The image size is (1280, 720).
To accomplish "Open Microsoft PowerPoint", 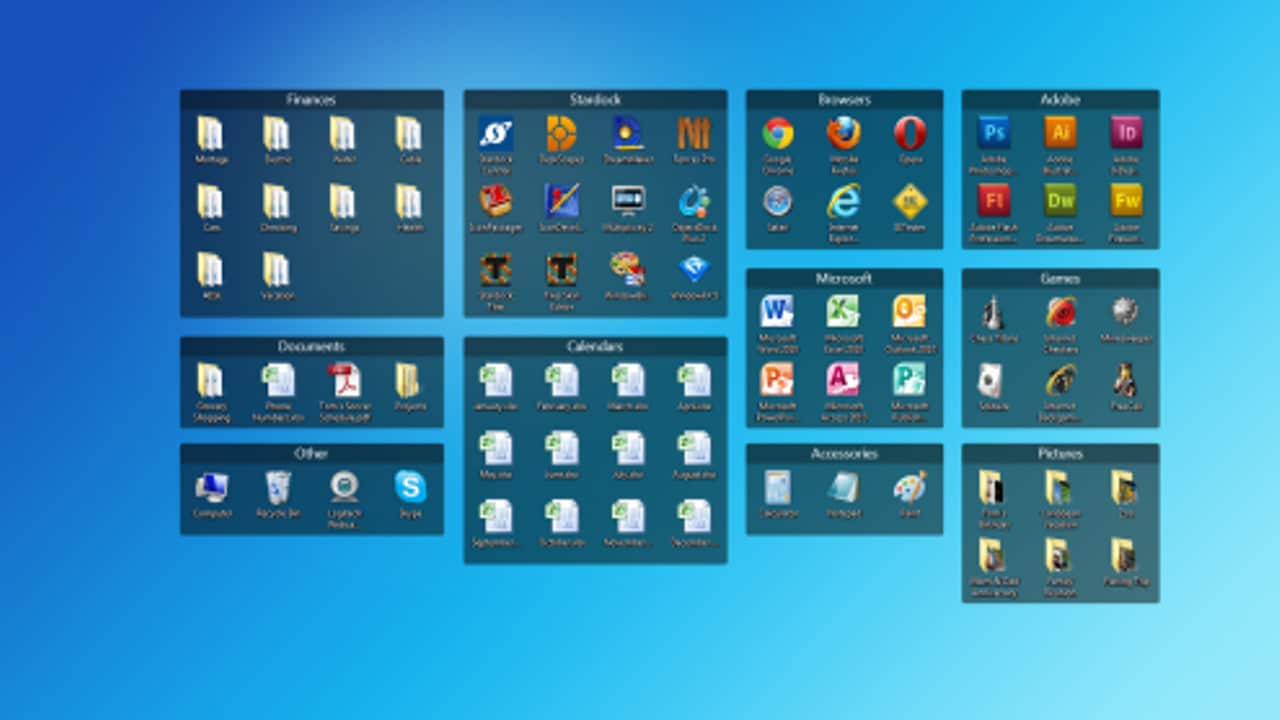I will pos(777,378).
